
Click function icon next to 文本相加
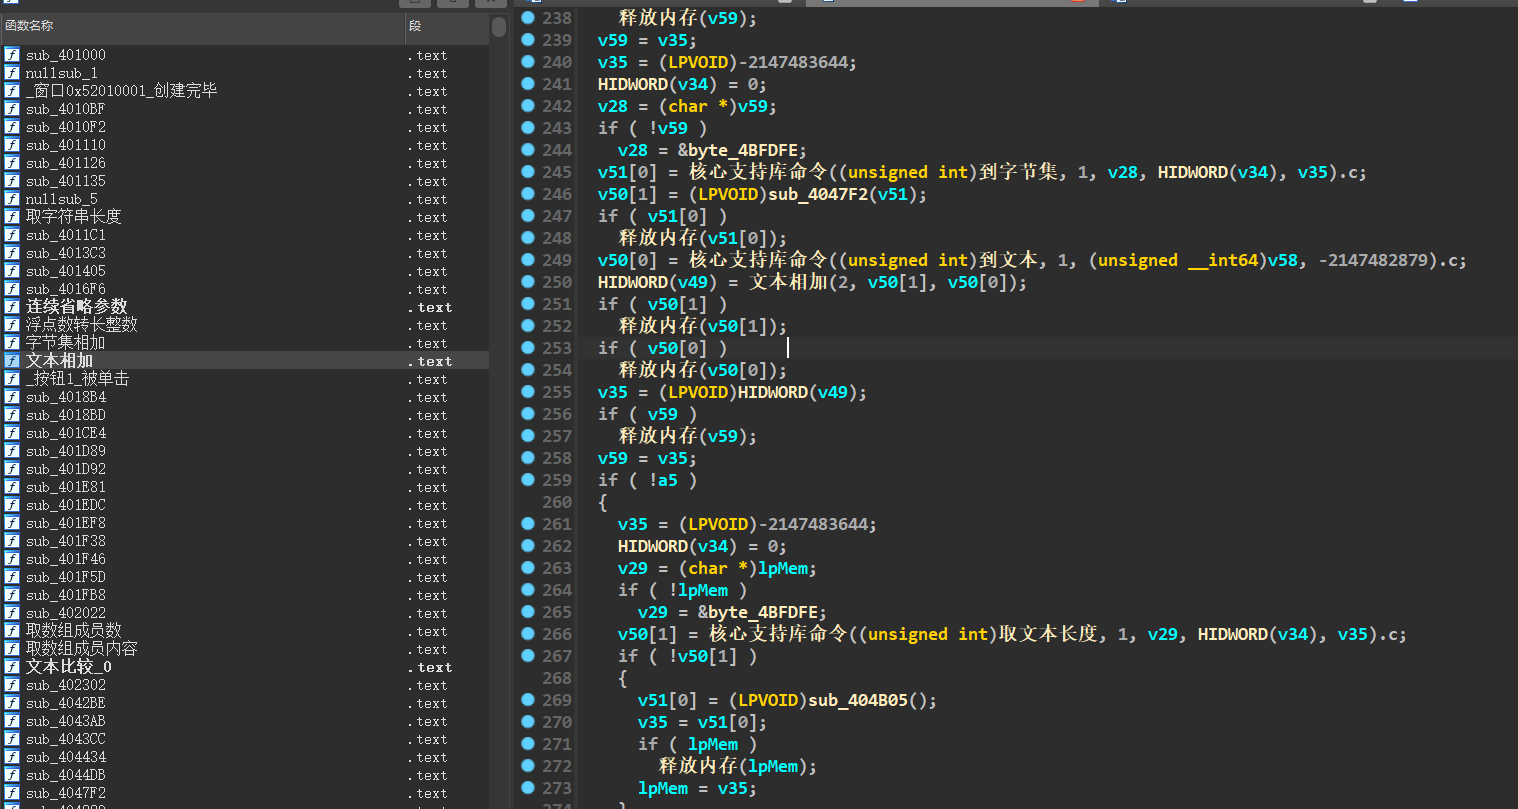12,361
